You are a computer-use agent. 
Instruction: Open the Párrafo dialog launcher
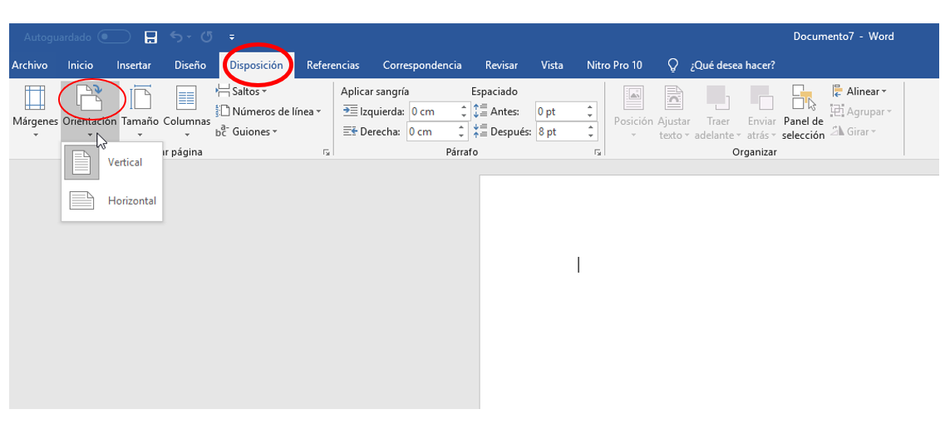[x=598, y=152]
